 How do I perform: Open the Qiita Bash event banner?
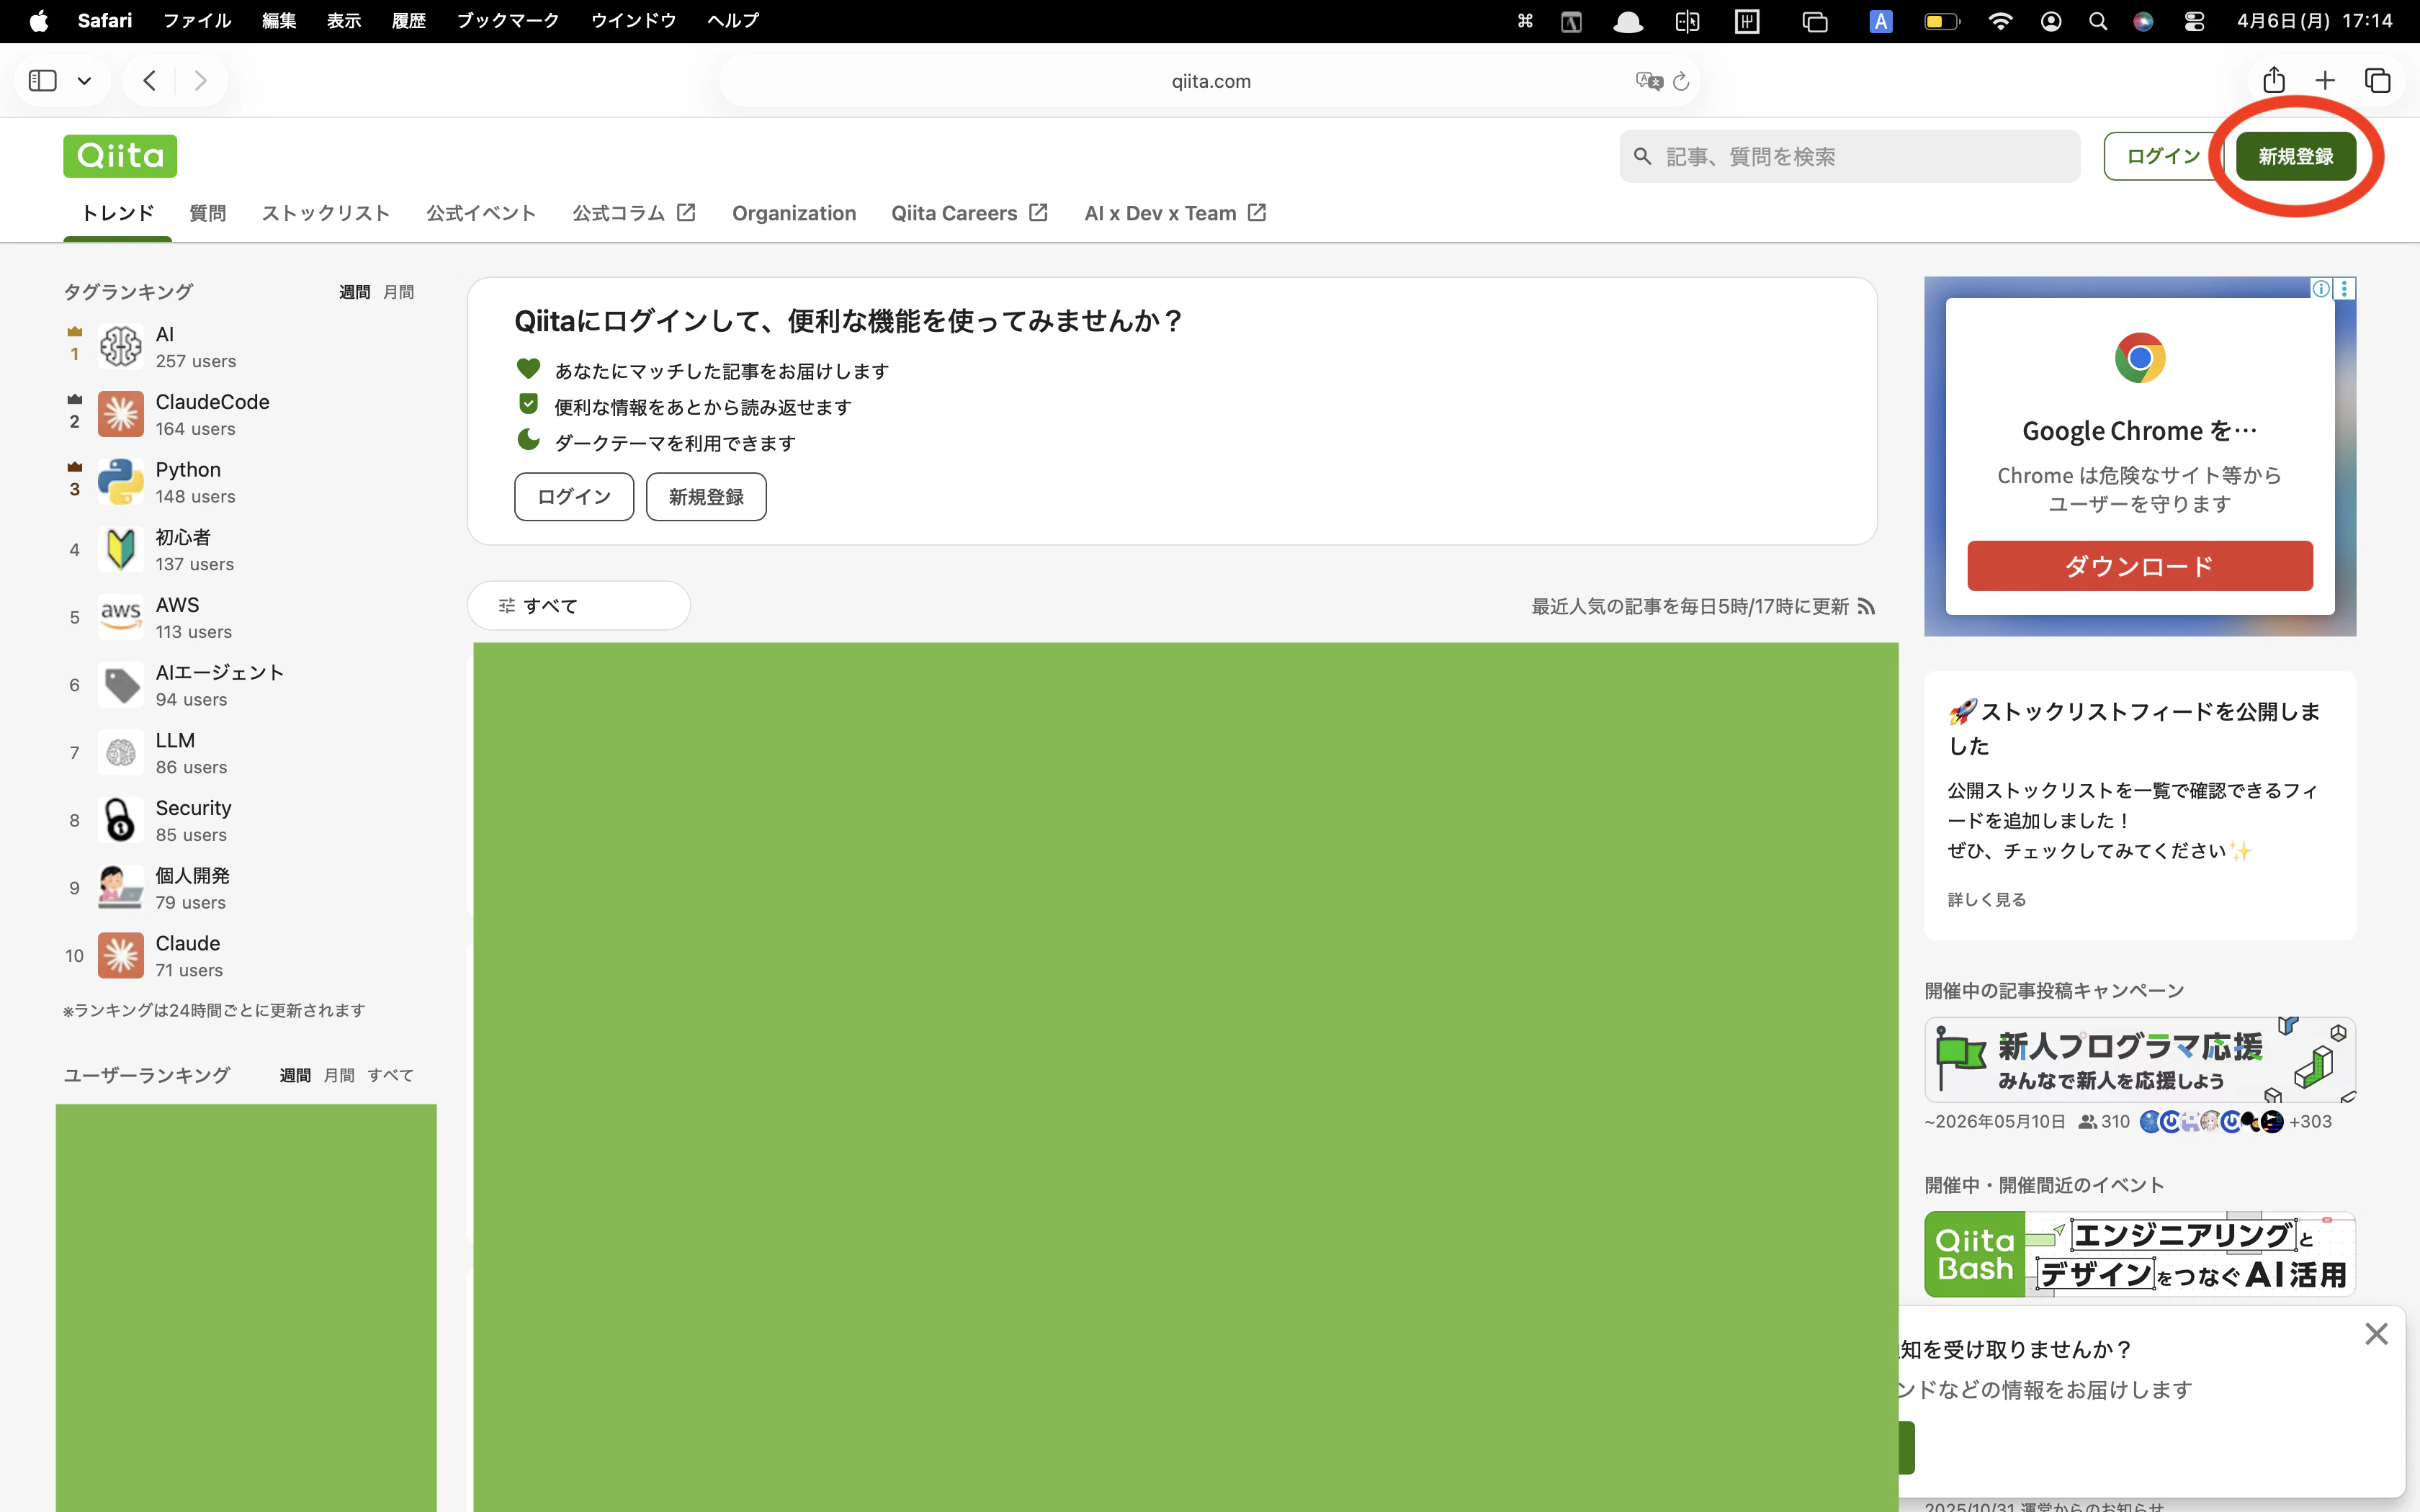[2140, 1254]
